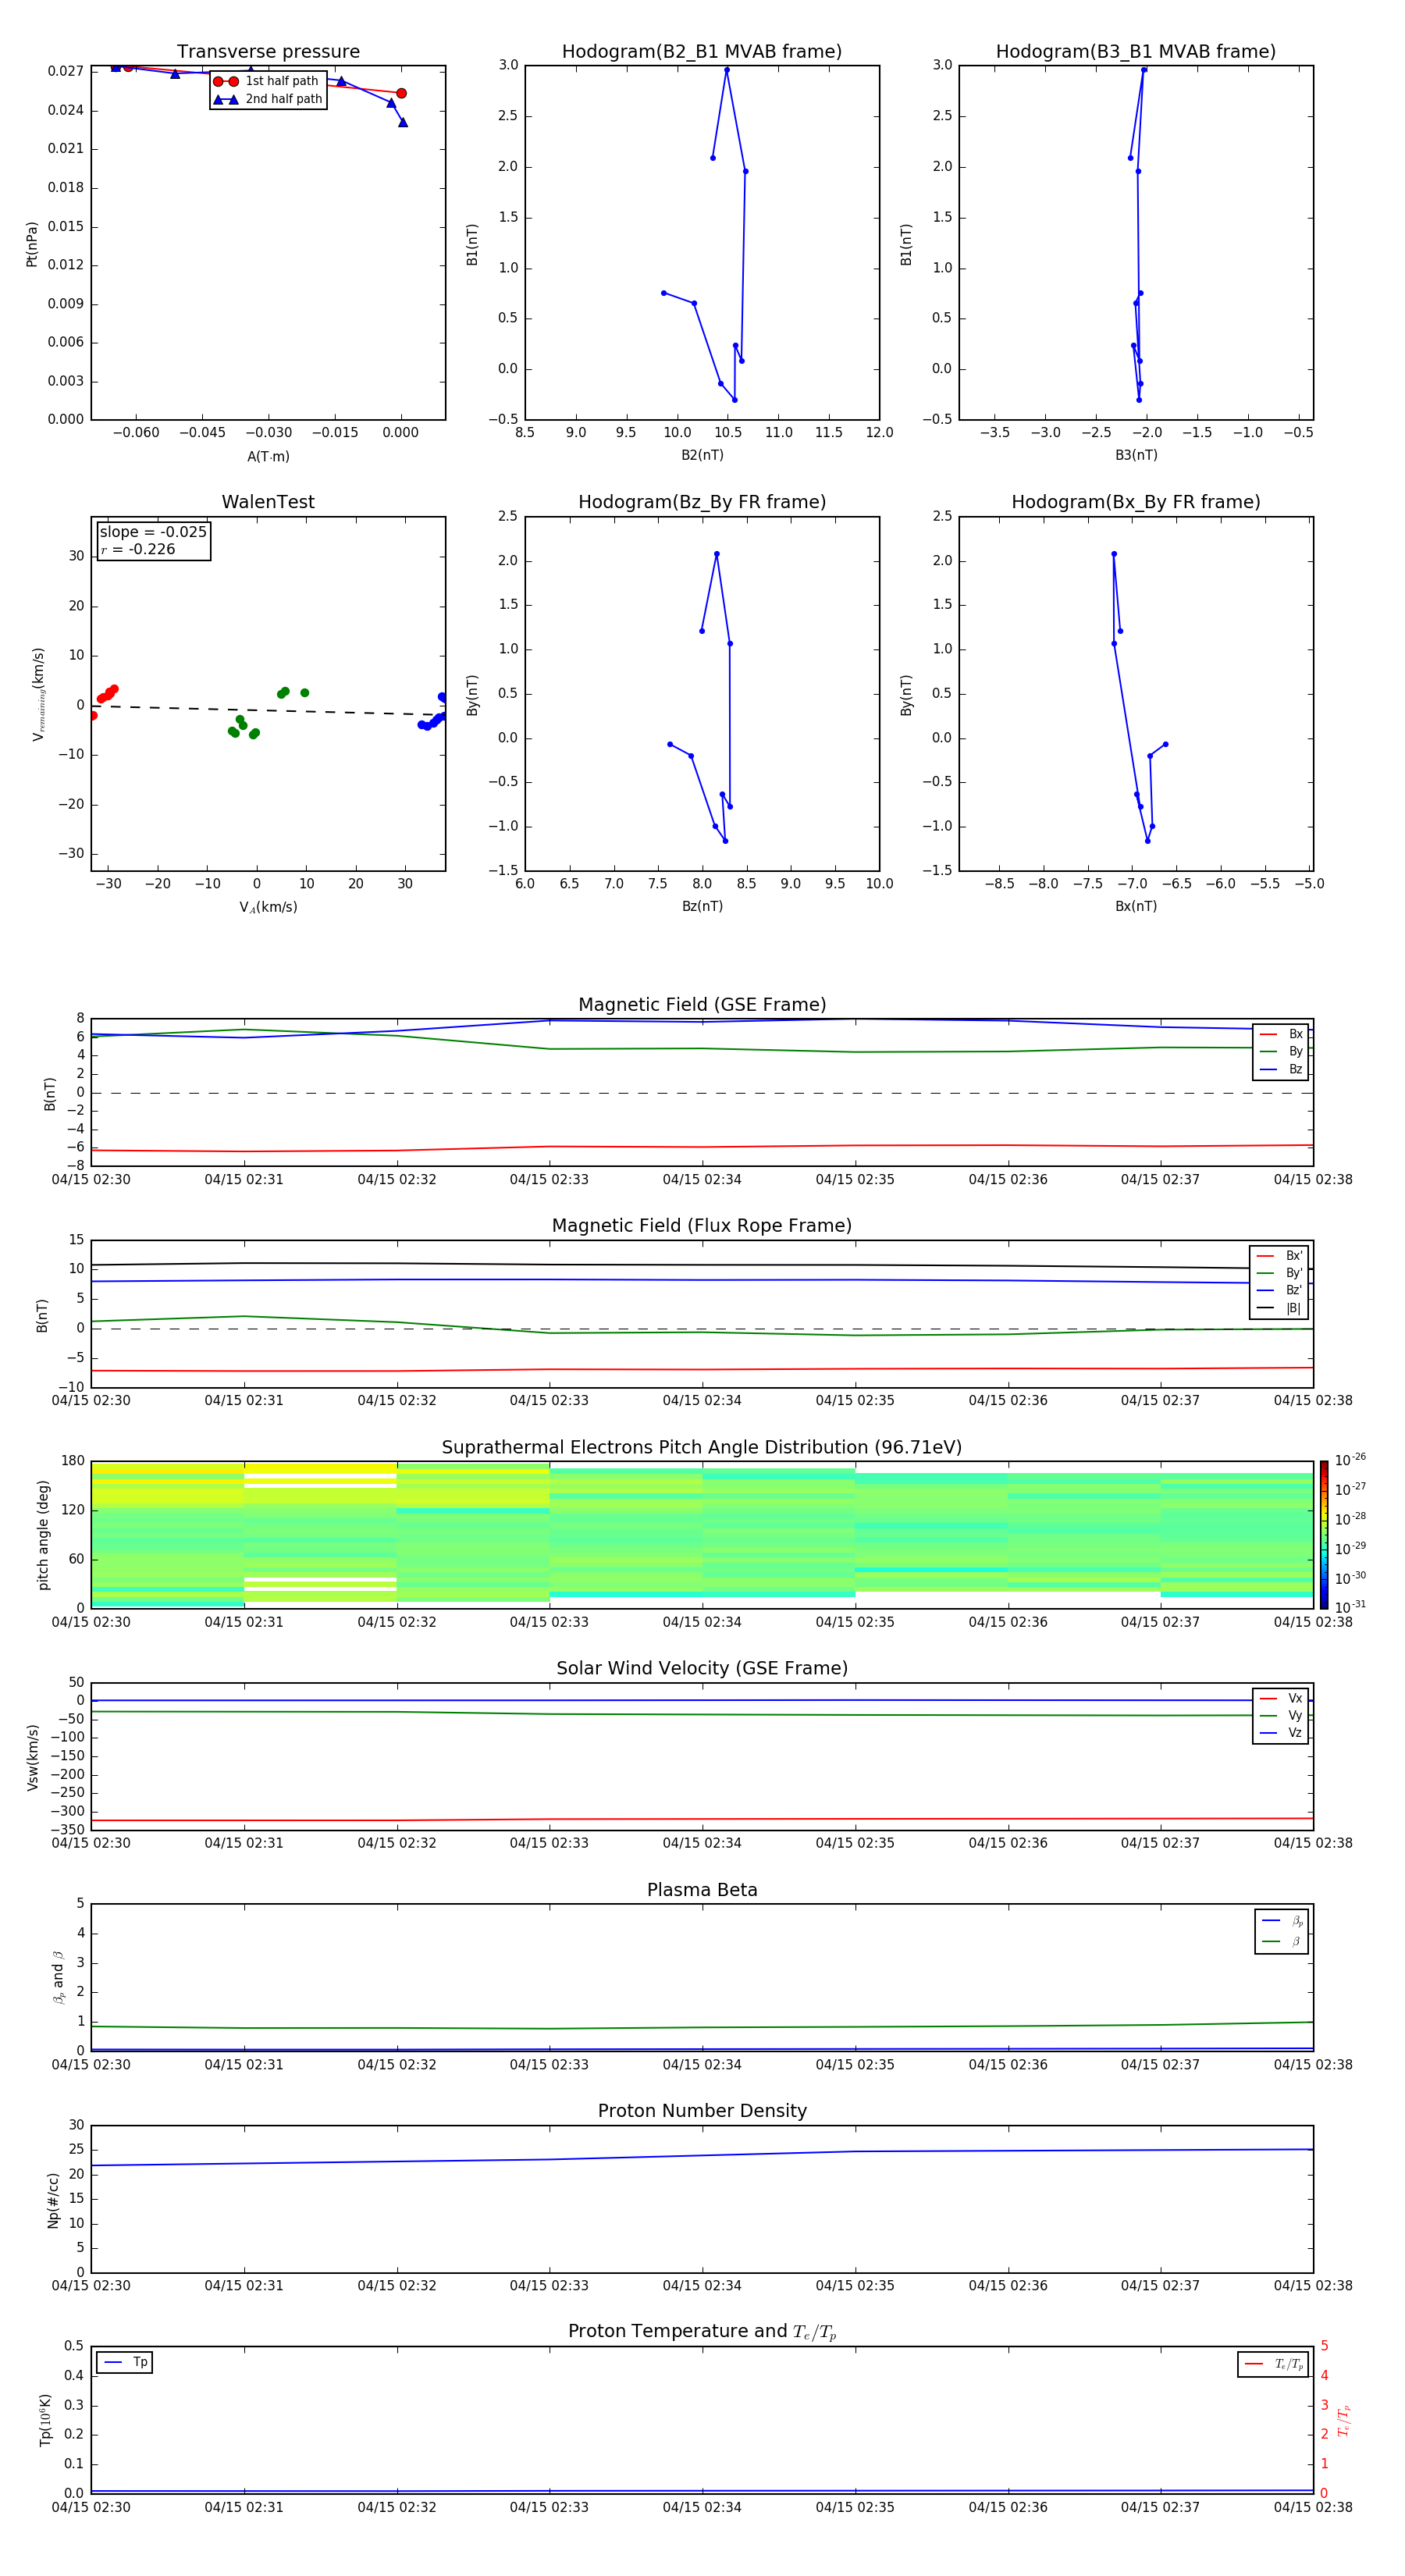Select the 'Bx' entry in GSE legend

[x=1281, y=1034]
